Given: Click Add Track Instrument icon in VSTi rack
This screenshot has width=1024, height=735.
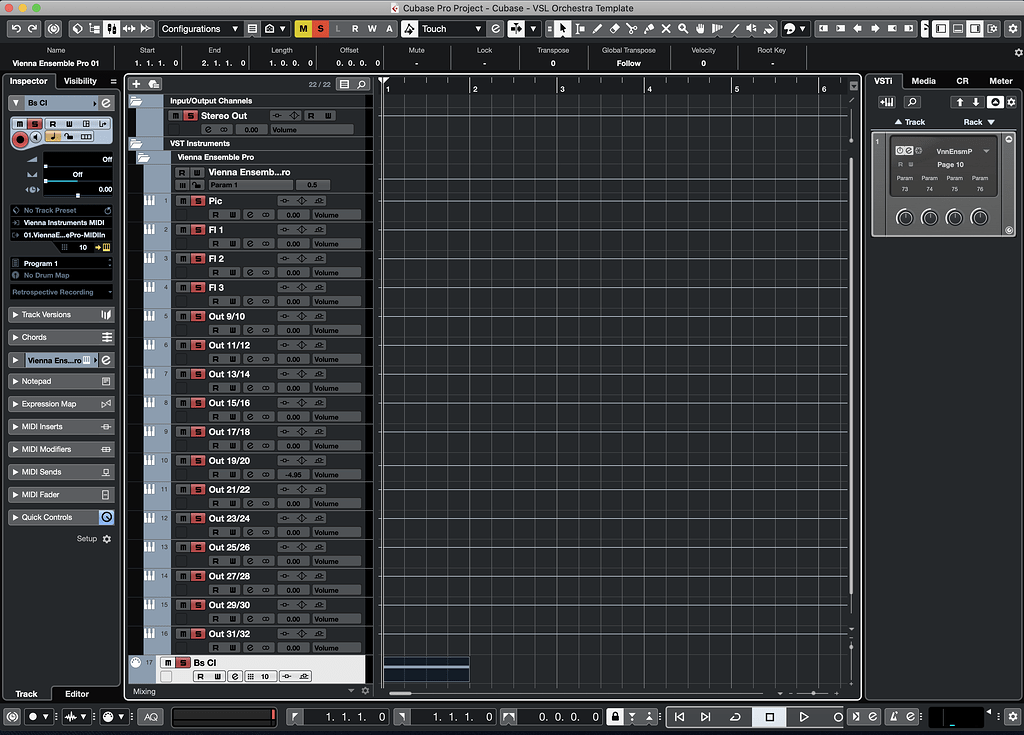Looking at the screenshot, I should coord(887,102).
